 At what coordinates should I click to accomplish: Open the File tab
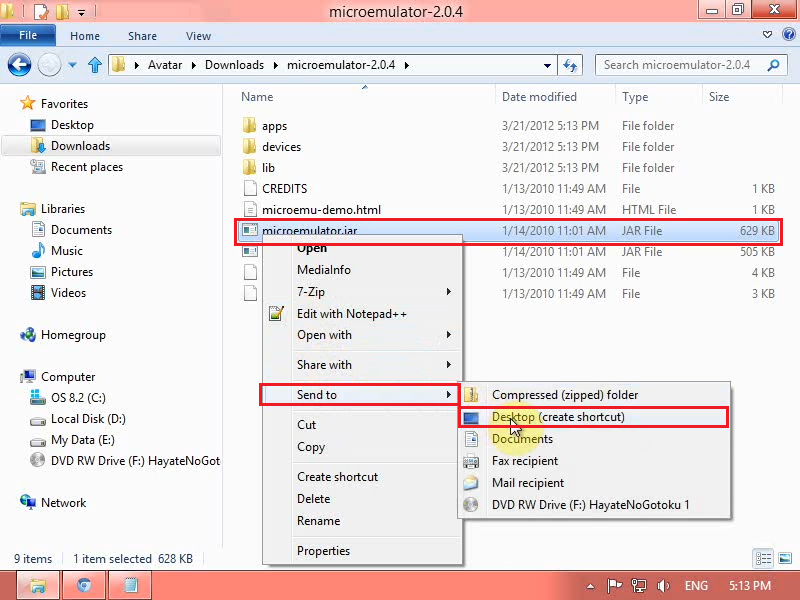28,35
